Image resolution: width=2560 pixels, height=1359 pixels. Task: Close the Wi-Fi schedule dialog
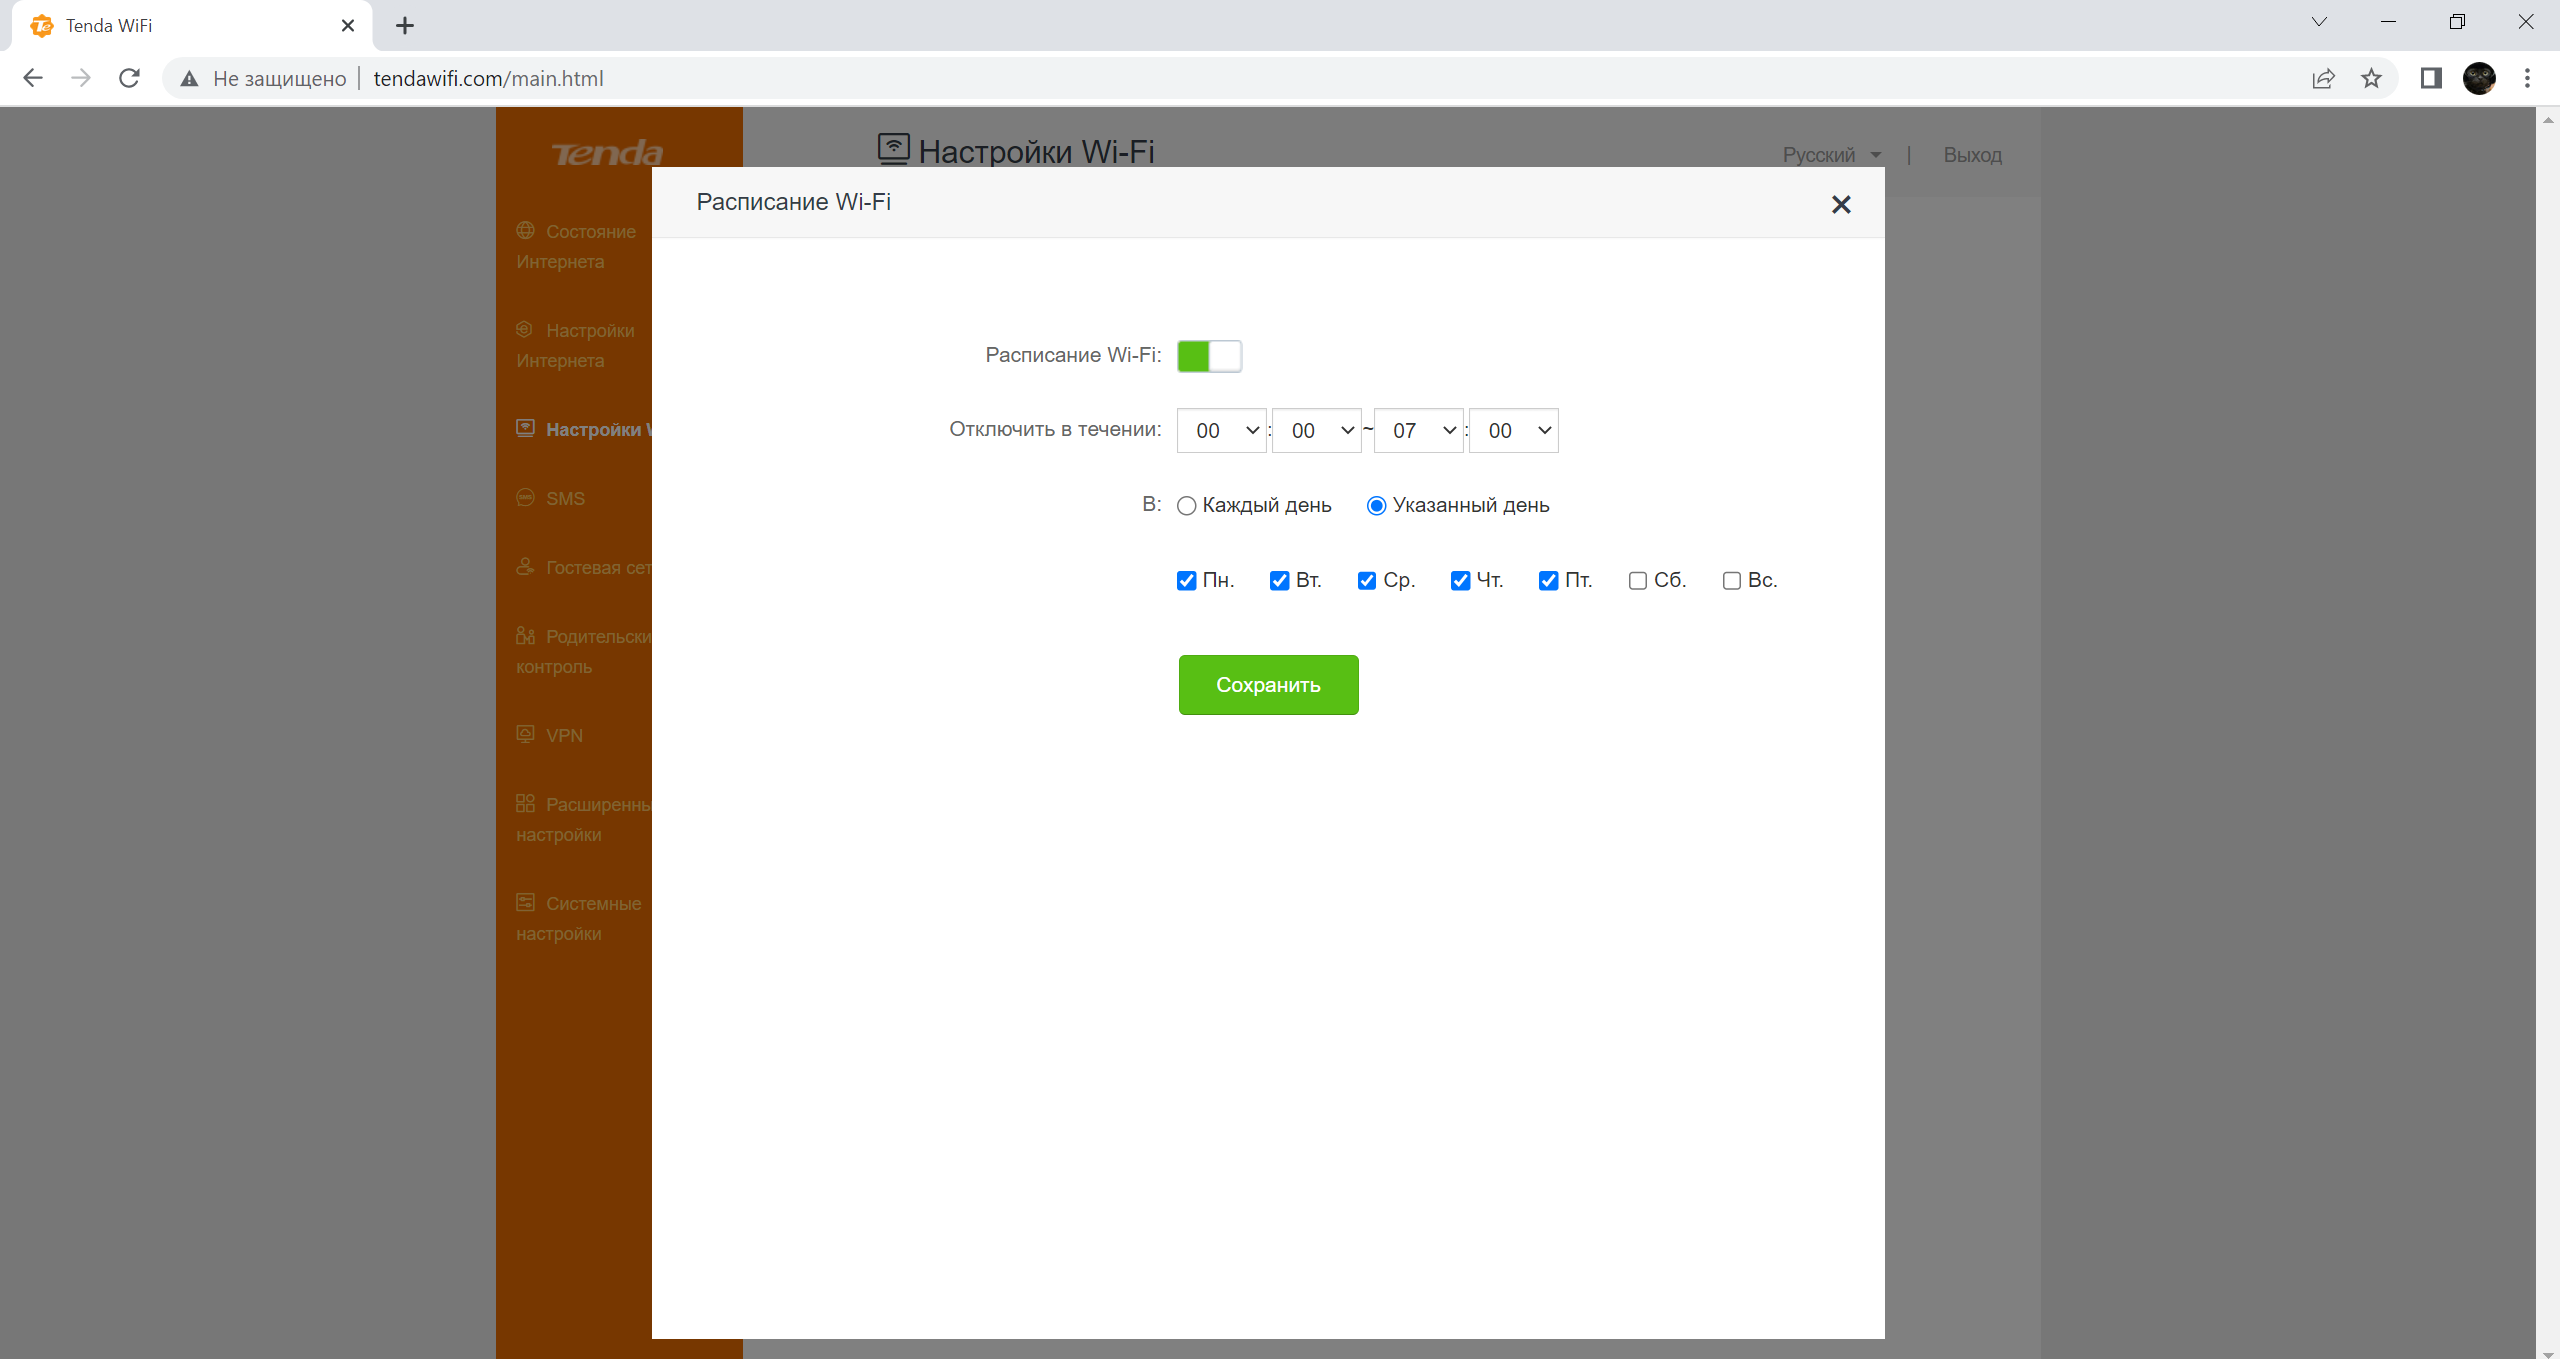1840,204
